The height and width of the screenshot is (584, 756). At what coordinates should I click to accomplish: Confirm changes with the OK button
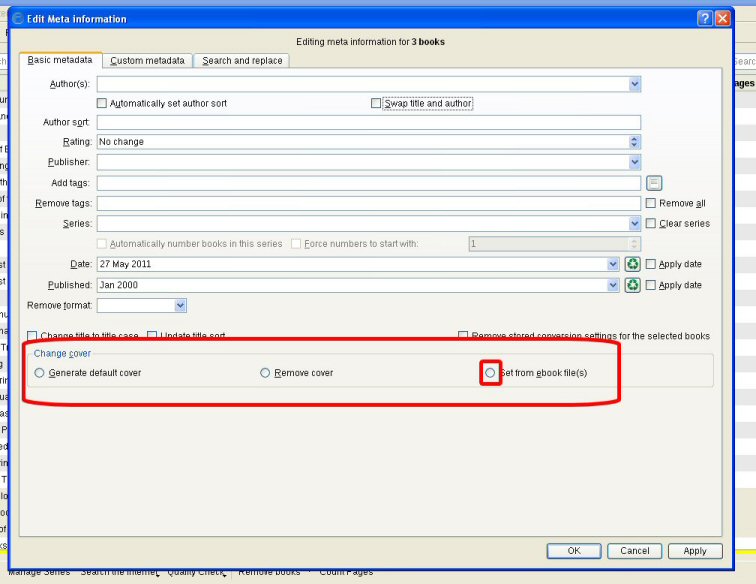[574, 551]
